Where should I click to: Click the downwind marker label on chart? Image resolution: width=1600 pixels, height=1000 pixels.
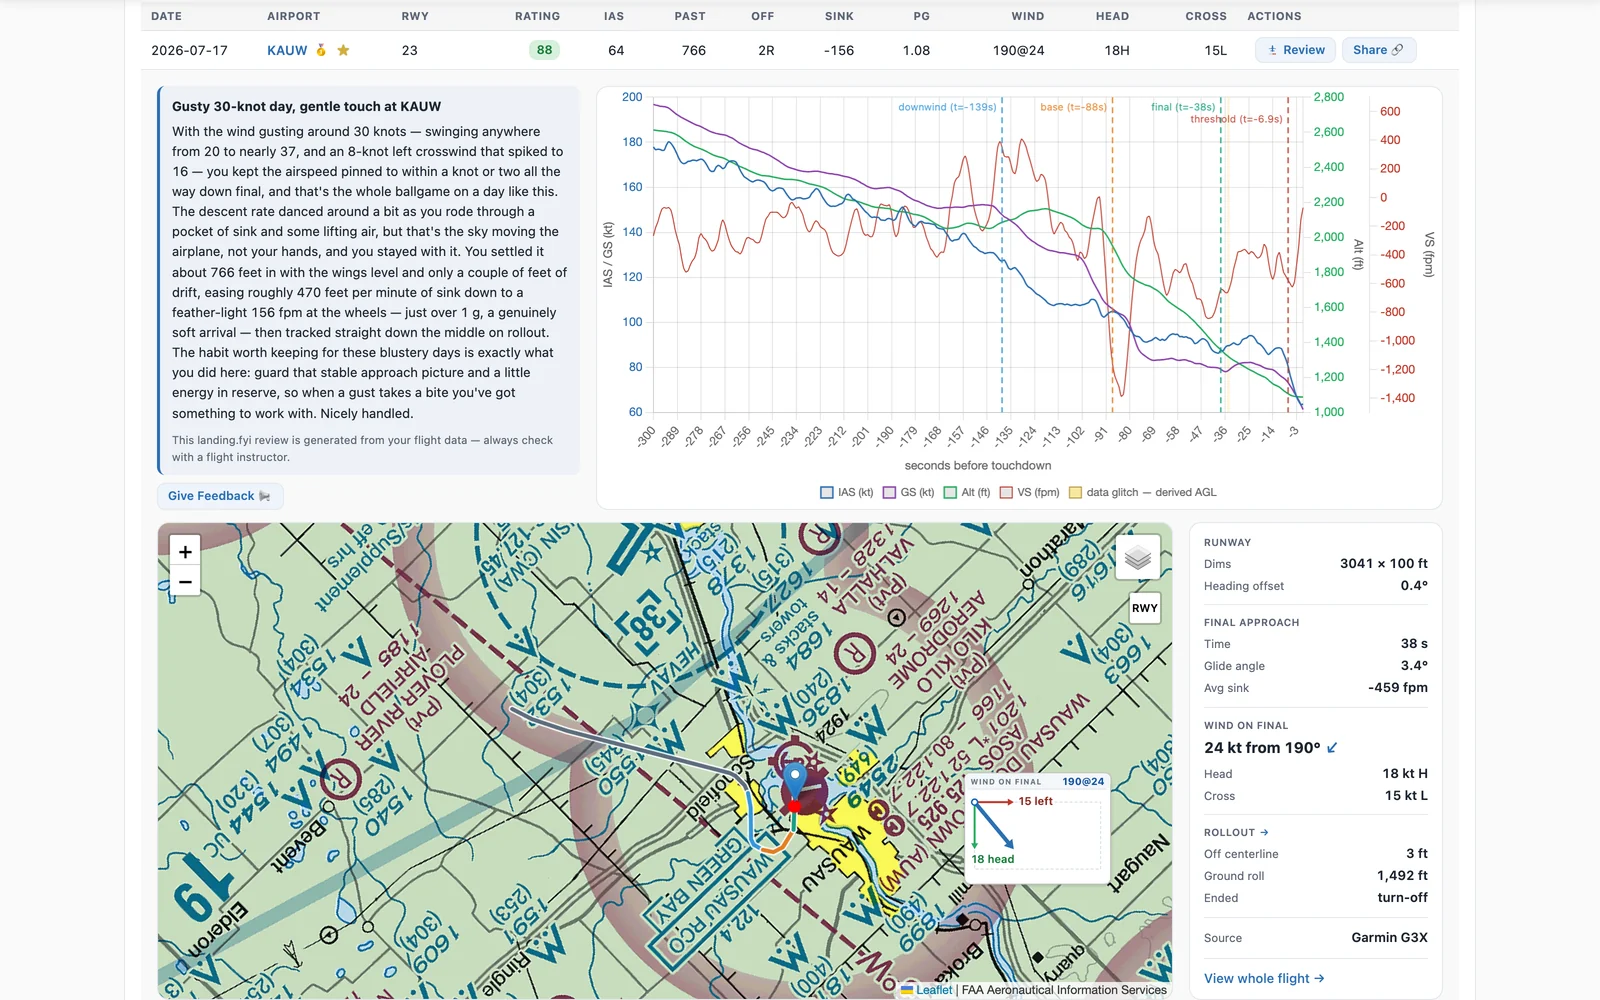click(947, 107)
